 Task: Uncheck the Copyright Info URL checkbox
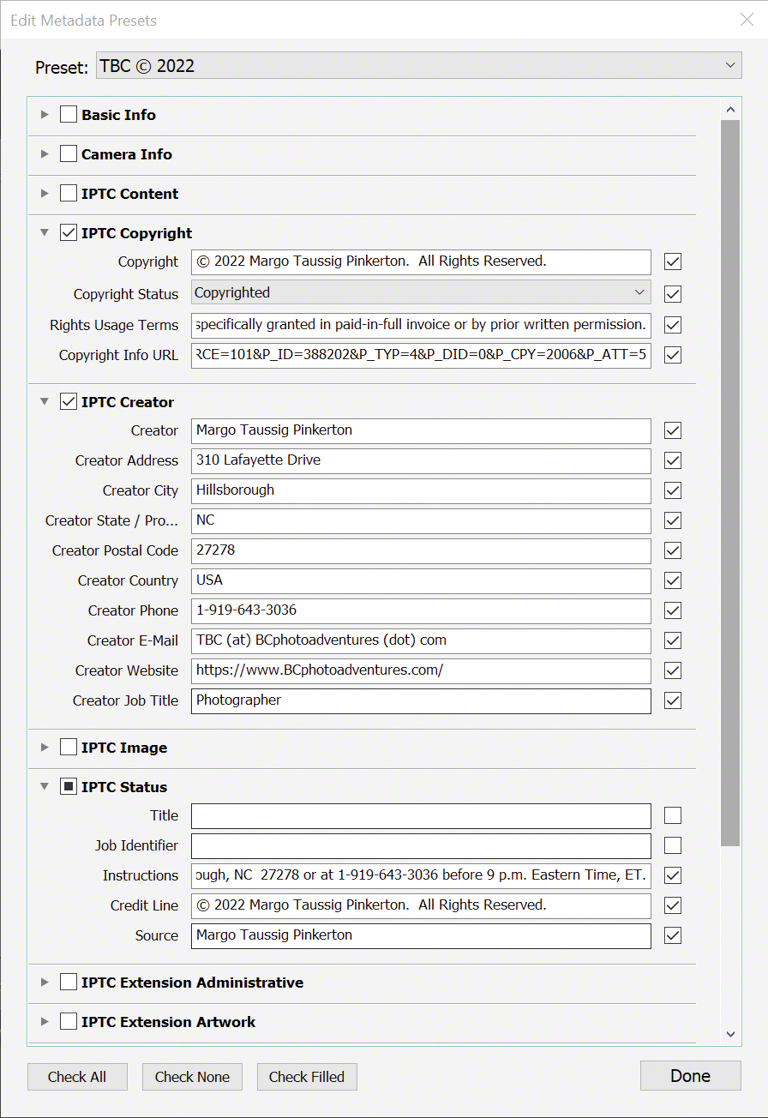point(672,355)
